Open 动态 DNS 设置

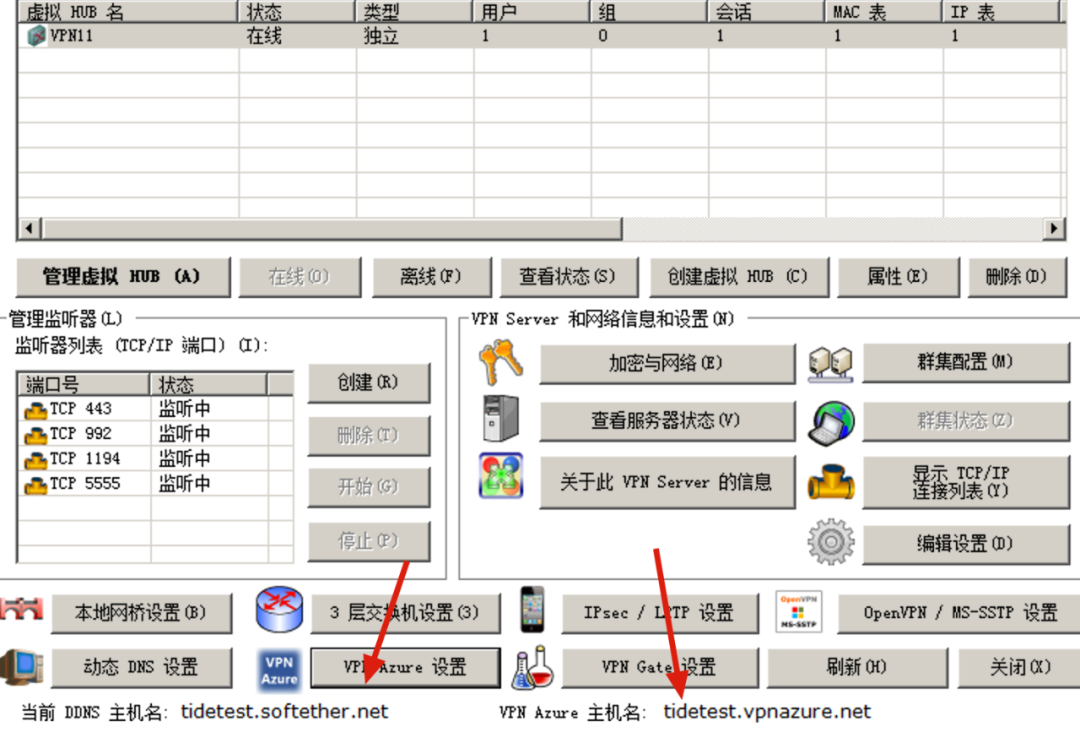(x=141, y=667)
